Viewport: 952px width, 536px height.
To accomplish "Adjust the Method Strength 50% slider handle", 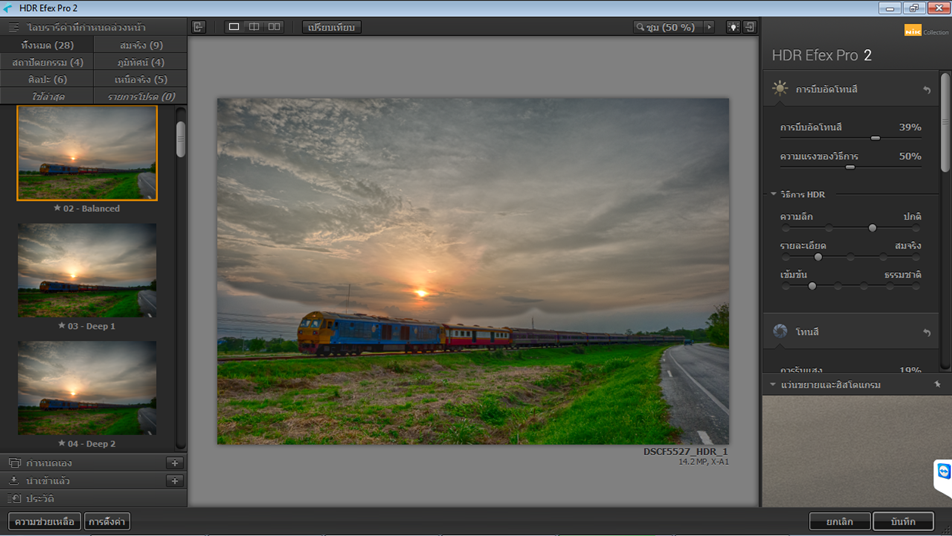I will click(850, 167).
